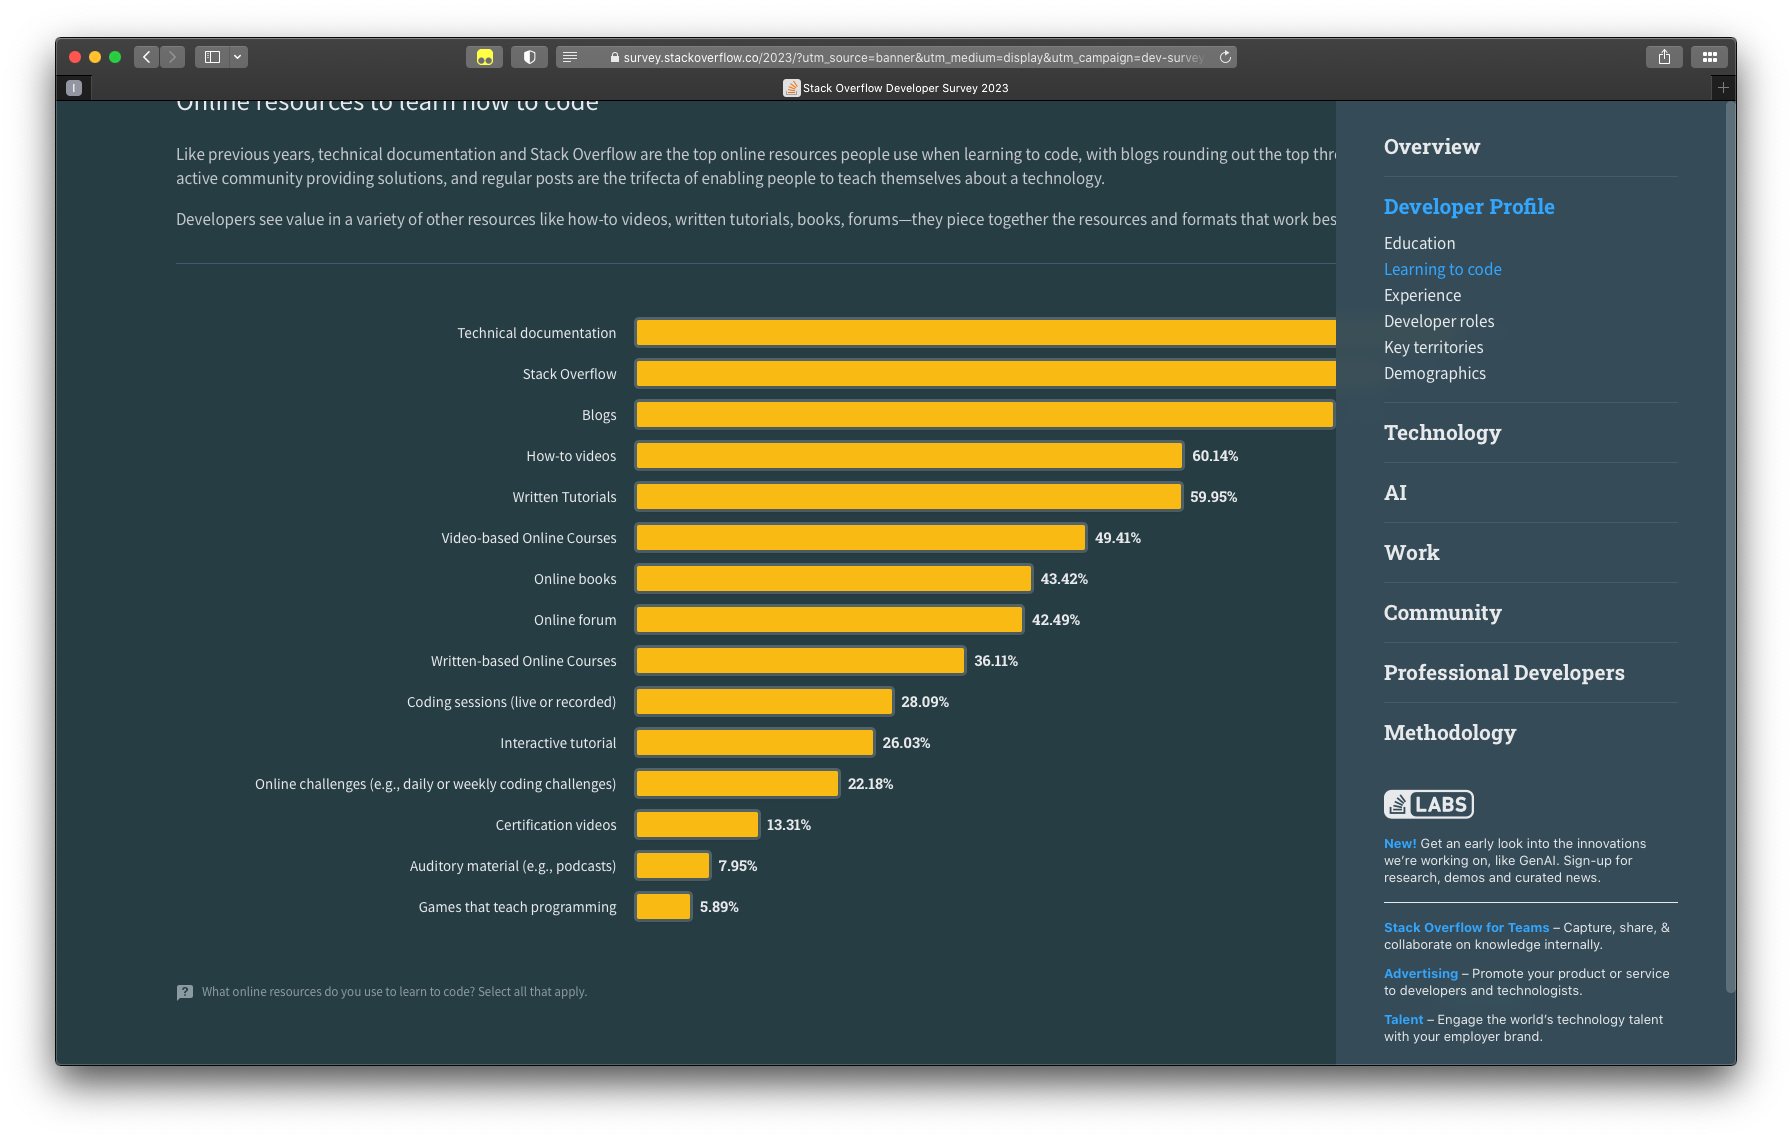Open the Talent link

(x=1403, y=1020)
